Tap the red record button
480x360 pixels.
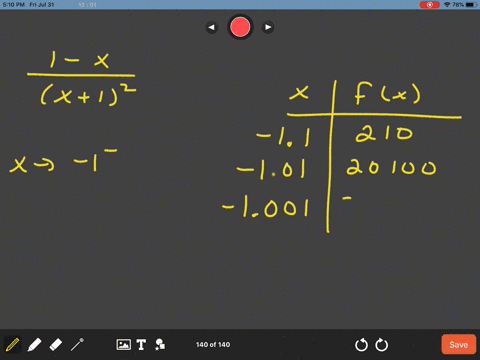pos(240,27)
